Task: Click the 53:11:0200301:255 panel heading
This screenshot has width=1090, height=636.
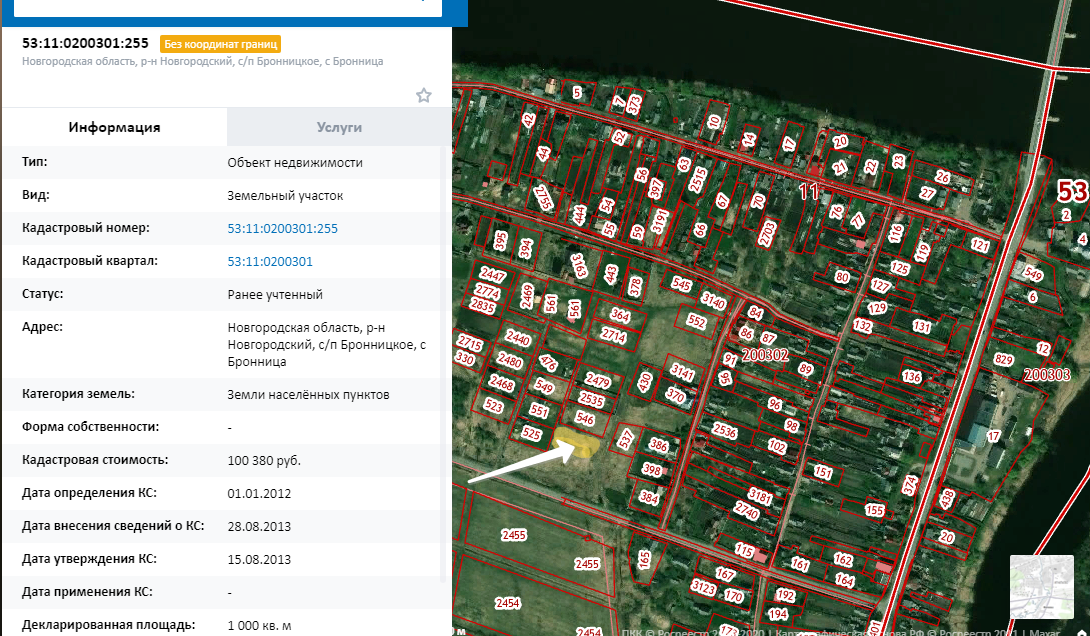Action: coord(86,43)
